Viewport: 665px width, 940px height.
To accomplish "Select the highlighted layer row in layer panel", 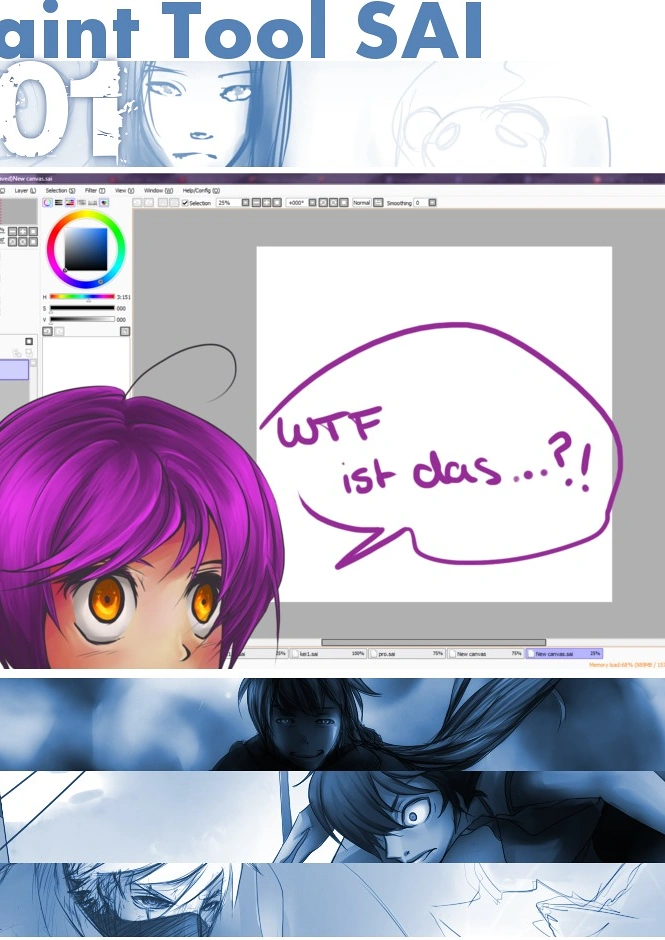I will [14, 369].
